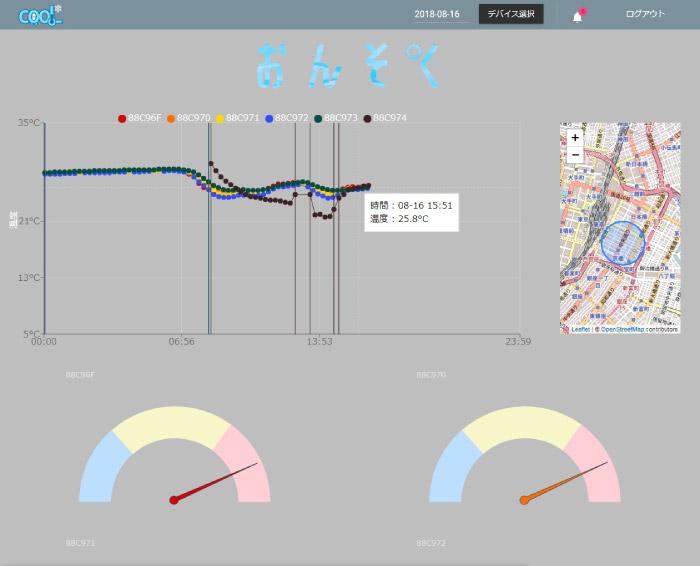Click the blue circle marker on map
Screen dimensions: 700x566
pyautogui.click(x=623, y=243)
